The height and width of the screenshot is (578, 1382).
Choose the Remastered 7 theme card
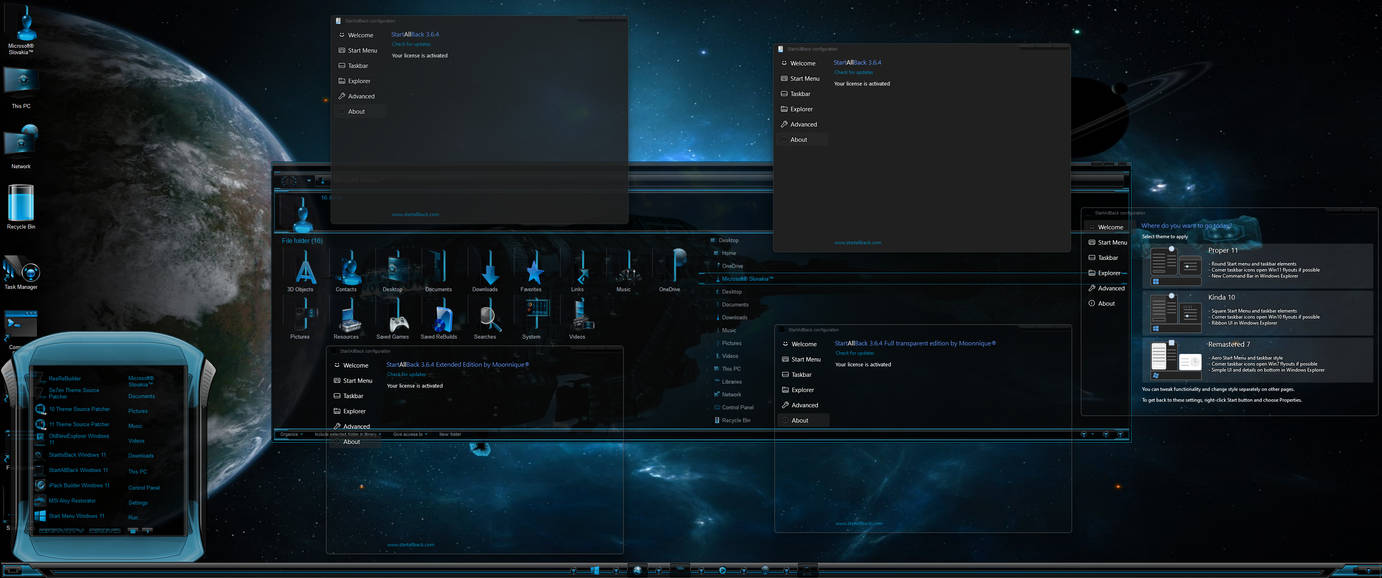point(1258,360)
